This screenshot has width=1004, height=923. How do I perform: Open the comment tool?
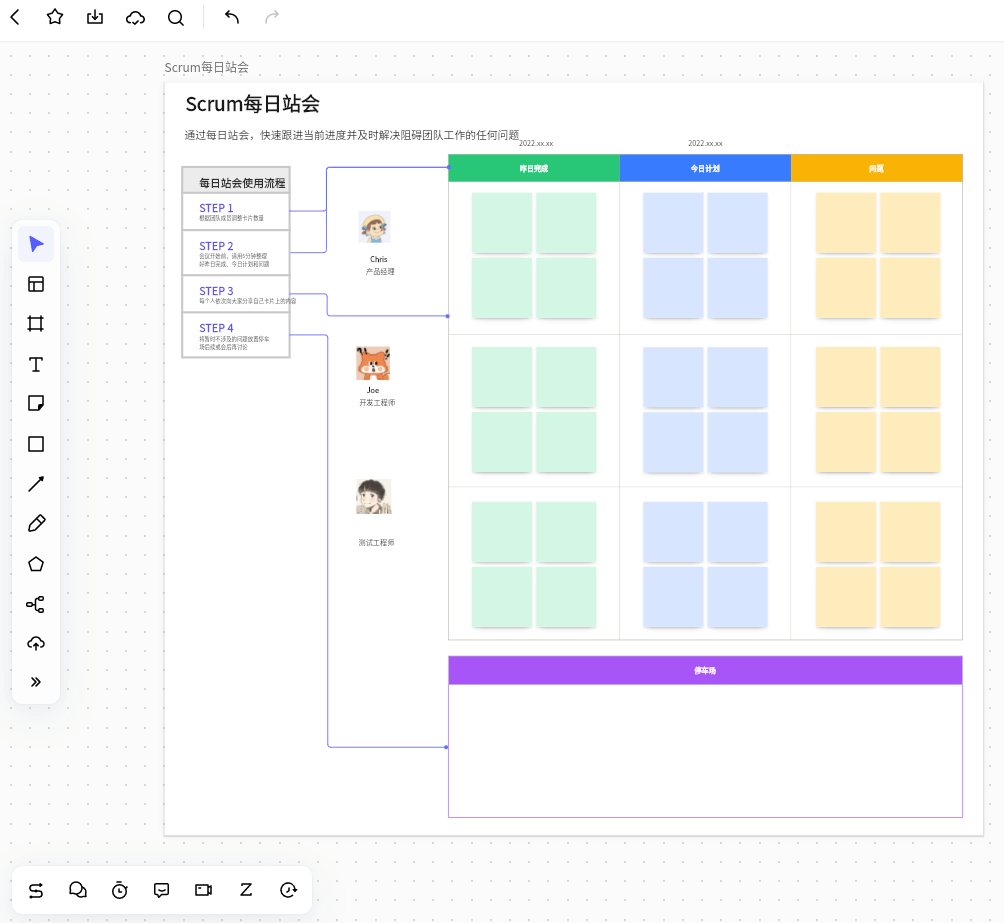(161, 890)
